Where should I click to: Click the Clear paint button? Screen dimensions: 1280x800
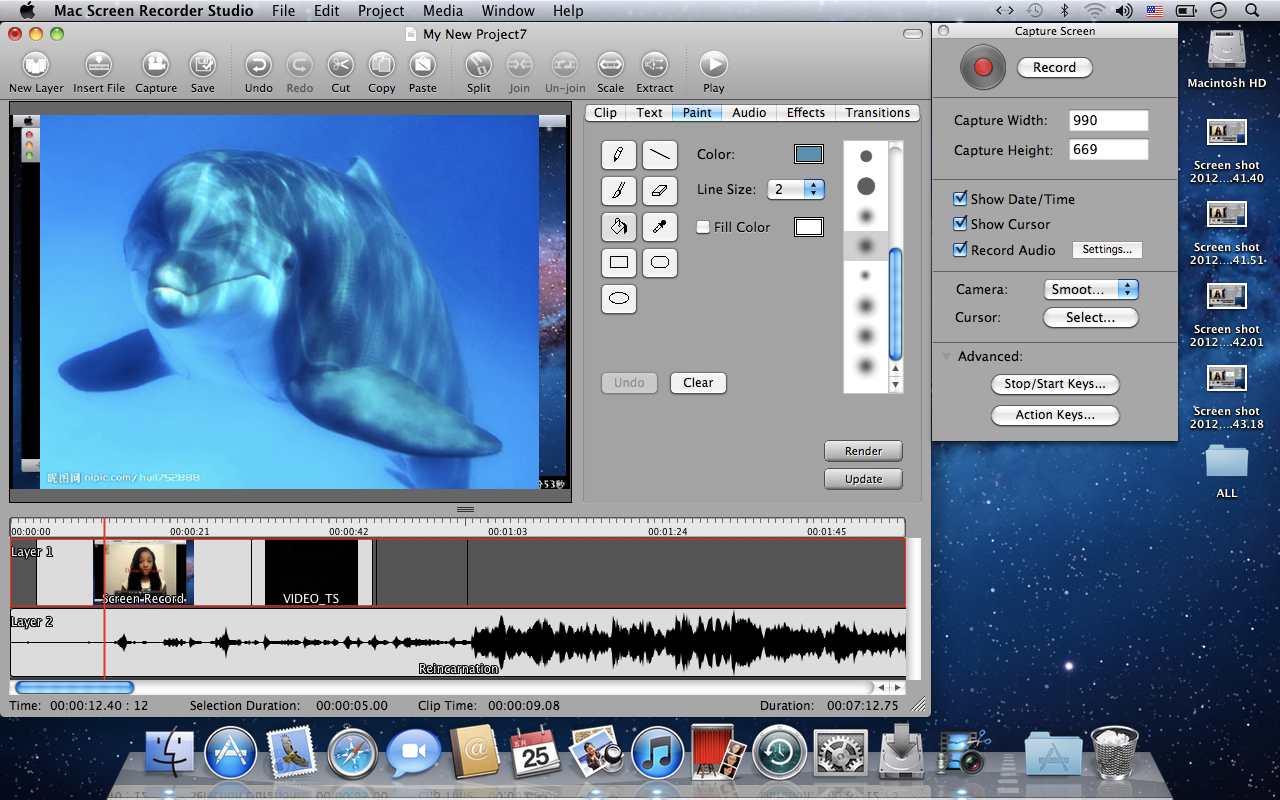click(698, 383)
